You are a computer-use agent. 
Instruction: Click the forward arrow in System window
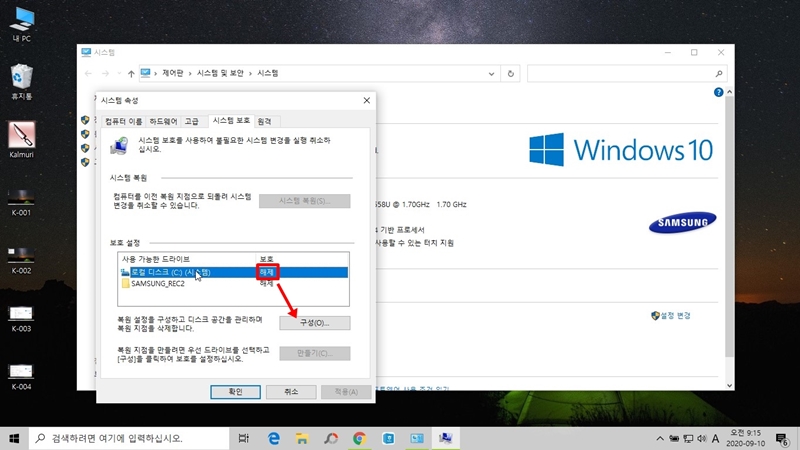click(x=105, y=73)
